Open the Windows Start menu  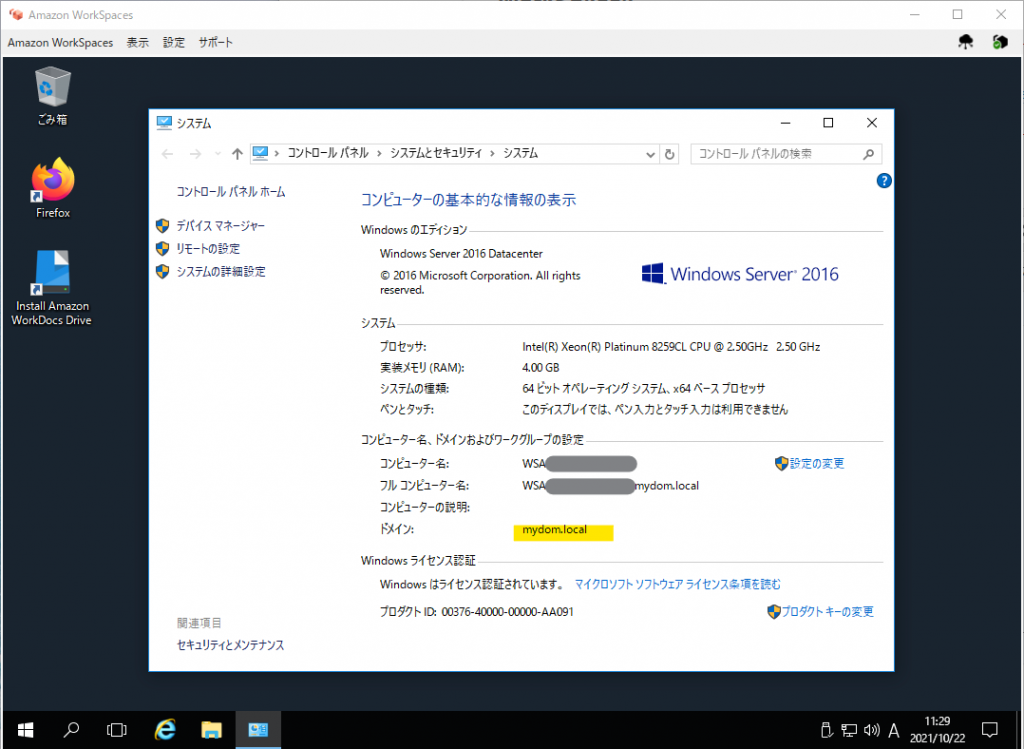click(x=24, y=729)
